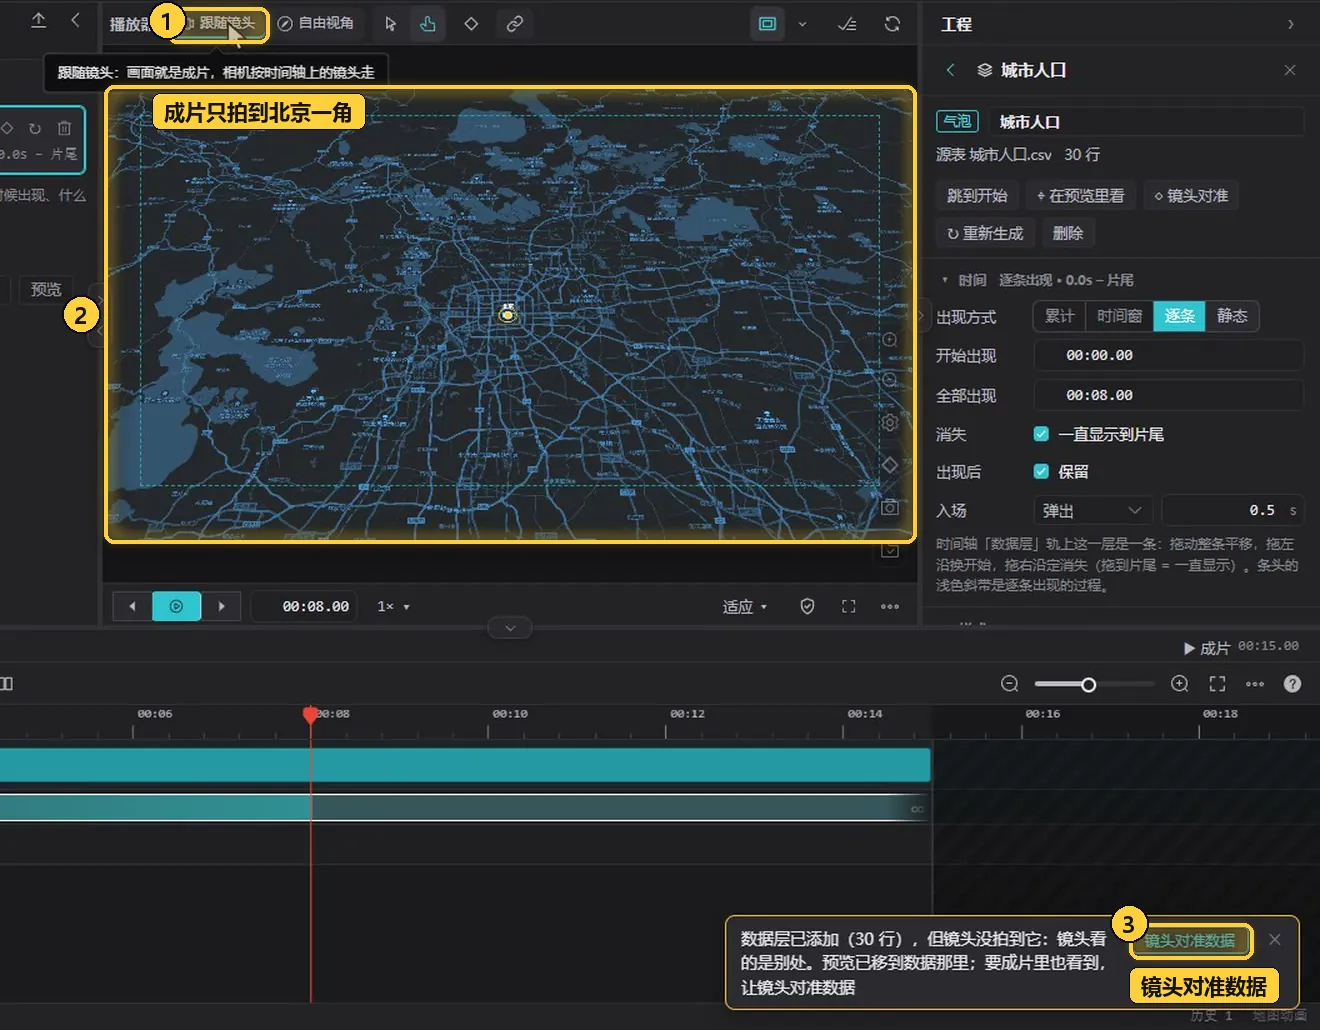Screen dimensions: 1320x1030
Task: Open the 1× playback speed dropdown
Action: coord(393,606)
